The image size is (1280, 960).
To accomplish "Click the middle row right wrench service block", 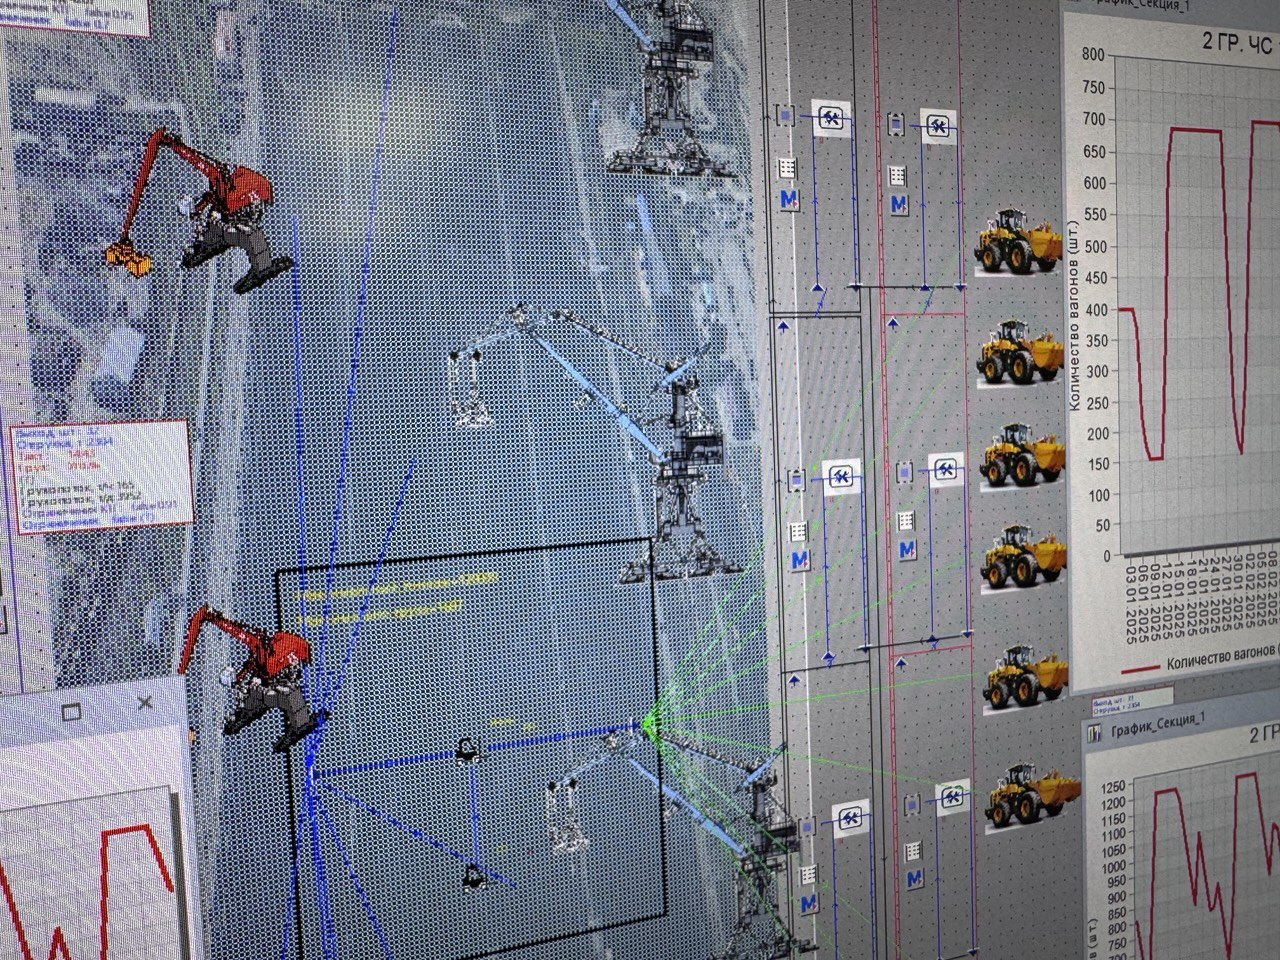I will click(945, 470).
